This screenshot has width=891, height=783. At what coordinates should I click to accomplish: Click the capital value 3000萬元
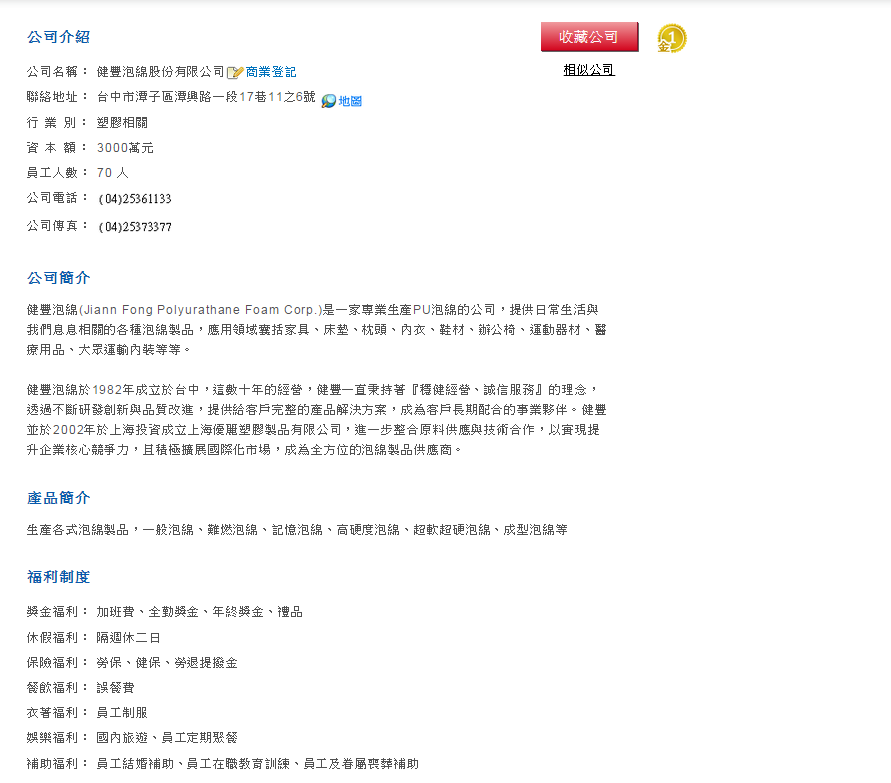click(x=125, y=148)
